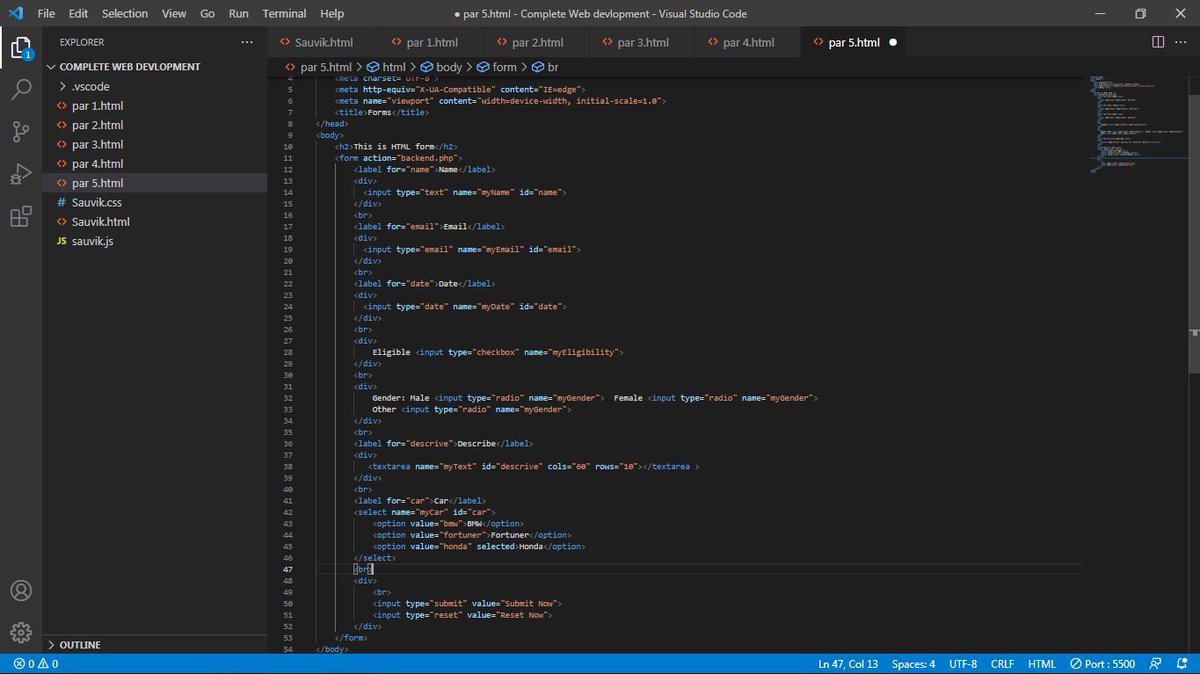Select par 5.html in the Explorer
This screenshot has width=1200, height=674.
155,183
